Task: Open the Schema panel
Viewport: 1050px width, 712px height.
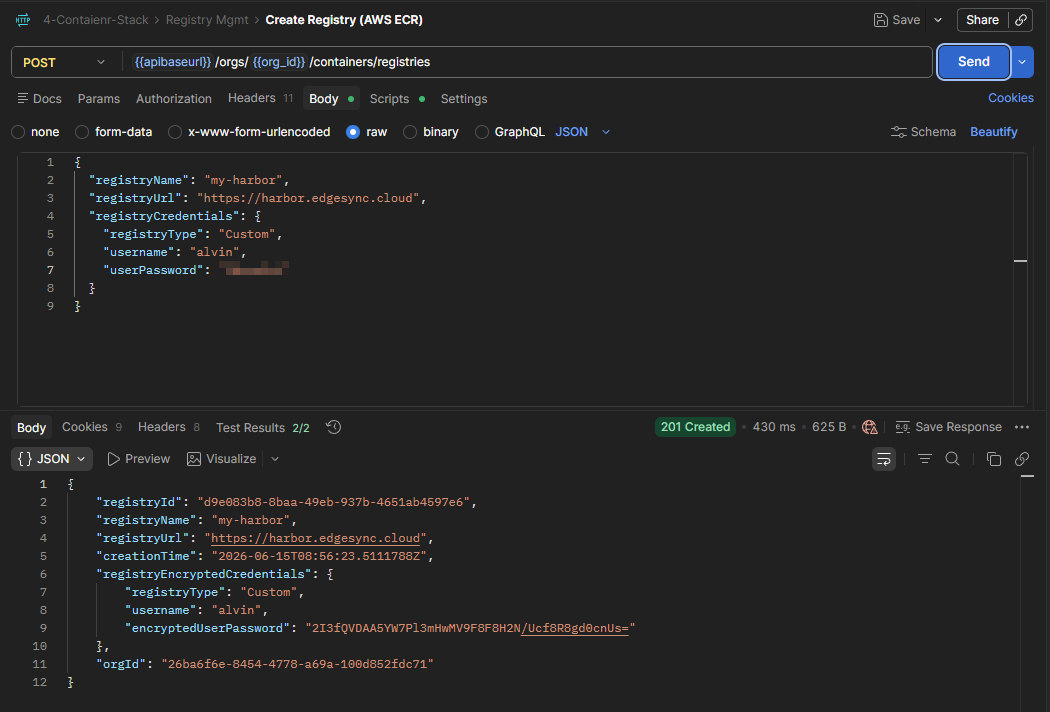Action: (x=923, y=132)
